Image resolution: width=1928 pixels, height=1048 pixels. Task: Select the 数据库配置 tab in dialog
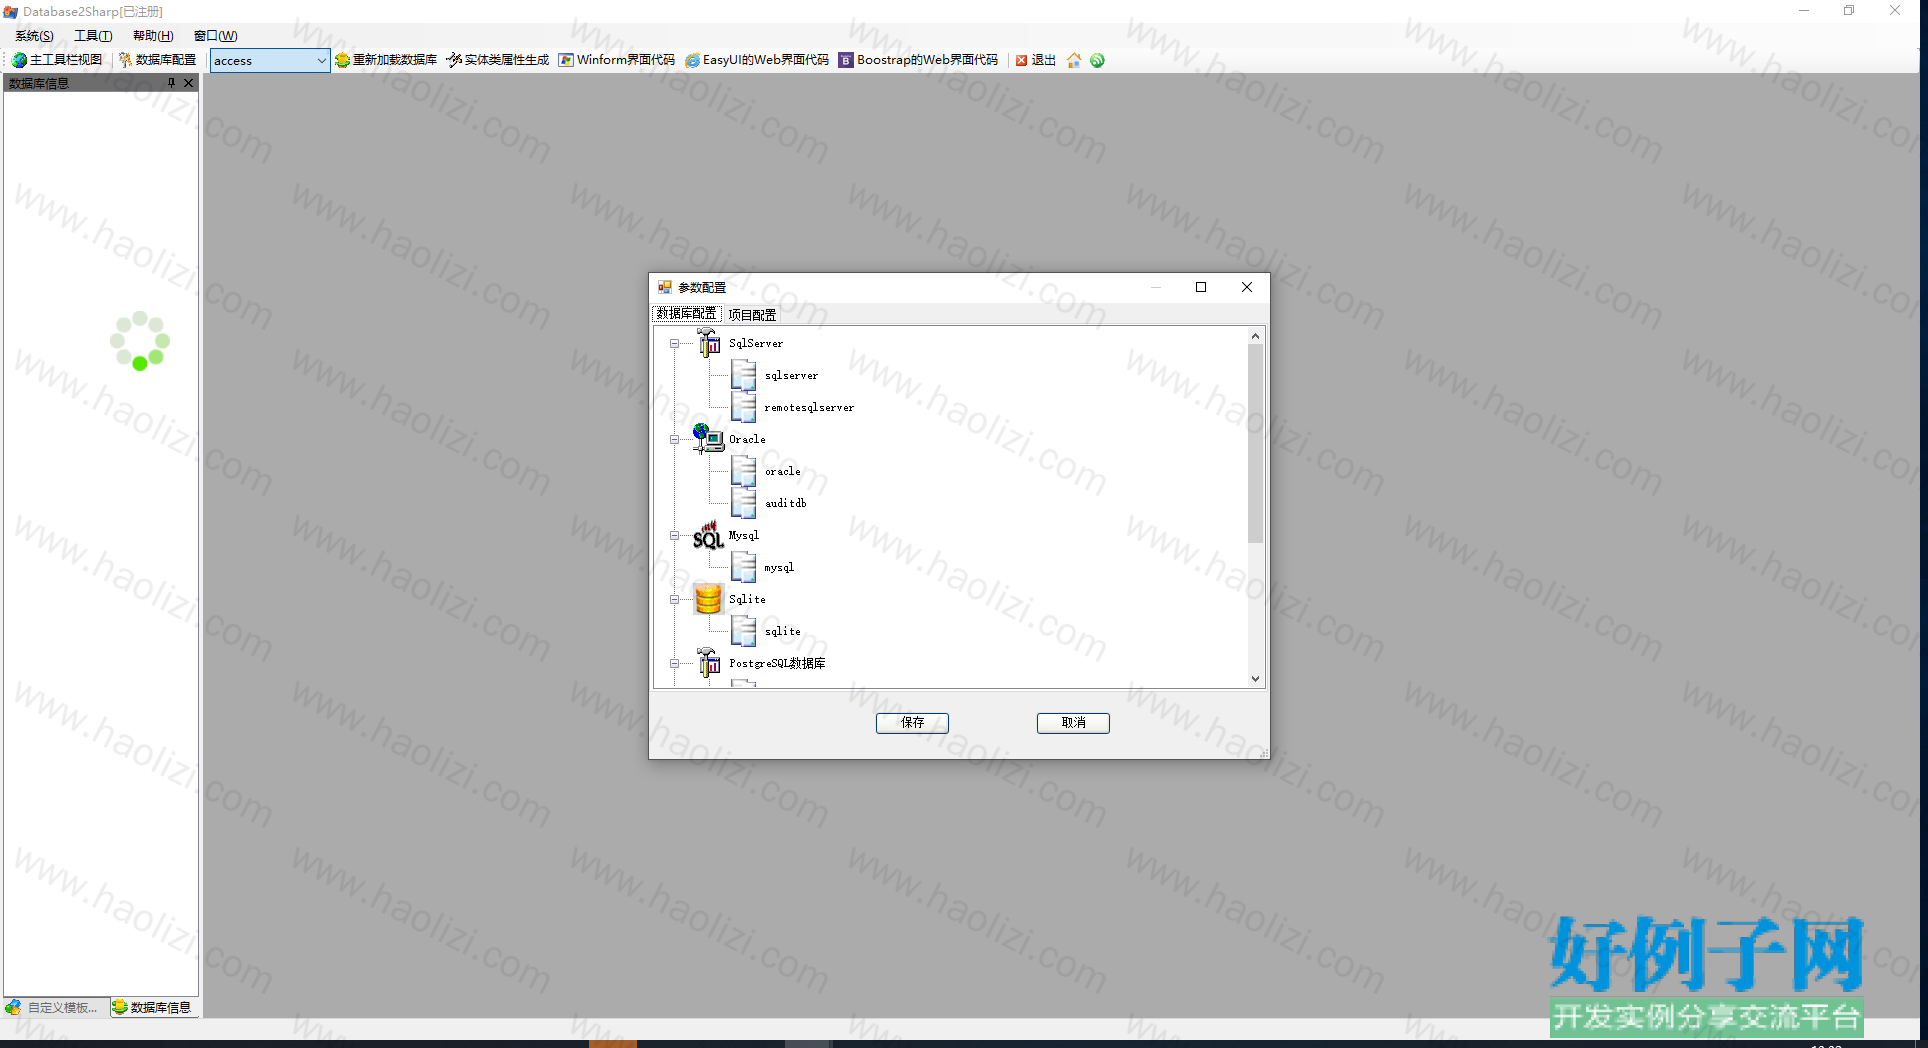[x=686, y=314]
